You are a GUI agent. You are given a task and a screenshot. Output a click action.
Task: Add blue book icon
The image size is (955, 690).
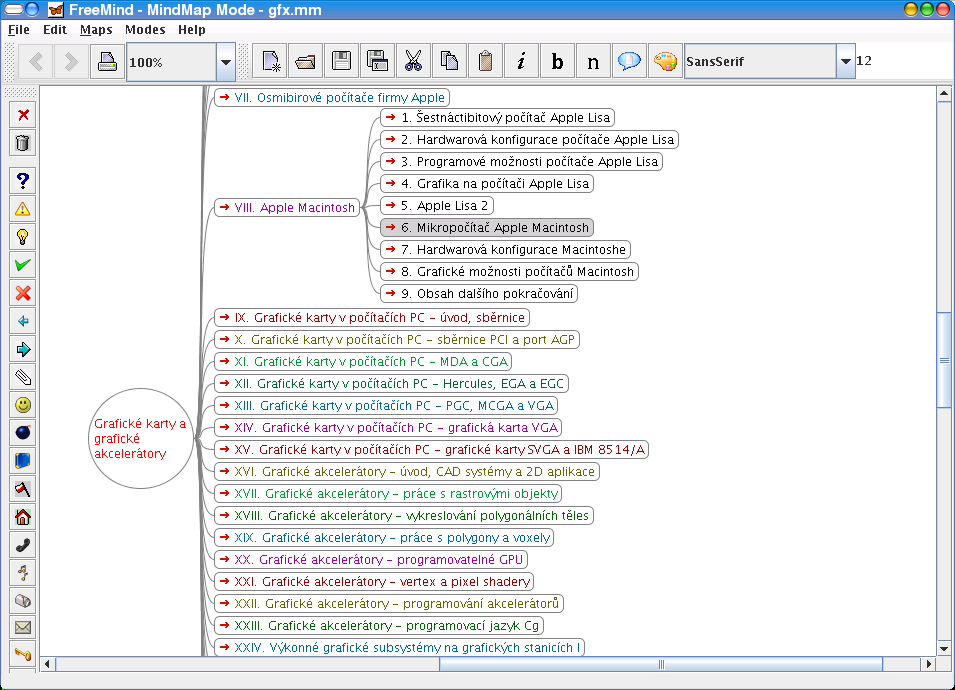23,461
